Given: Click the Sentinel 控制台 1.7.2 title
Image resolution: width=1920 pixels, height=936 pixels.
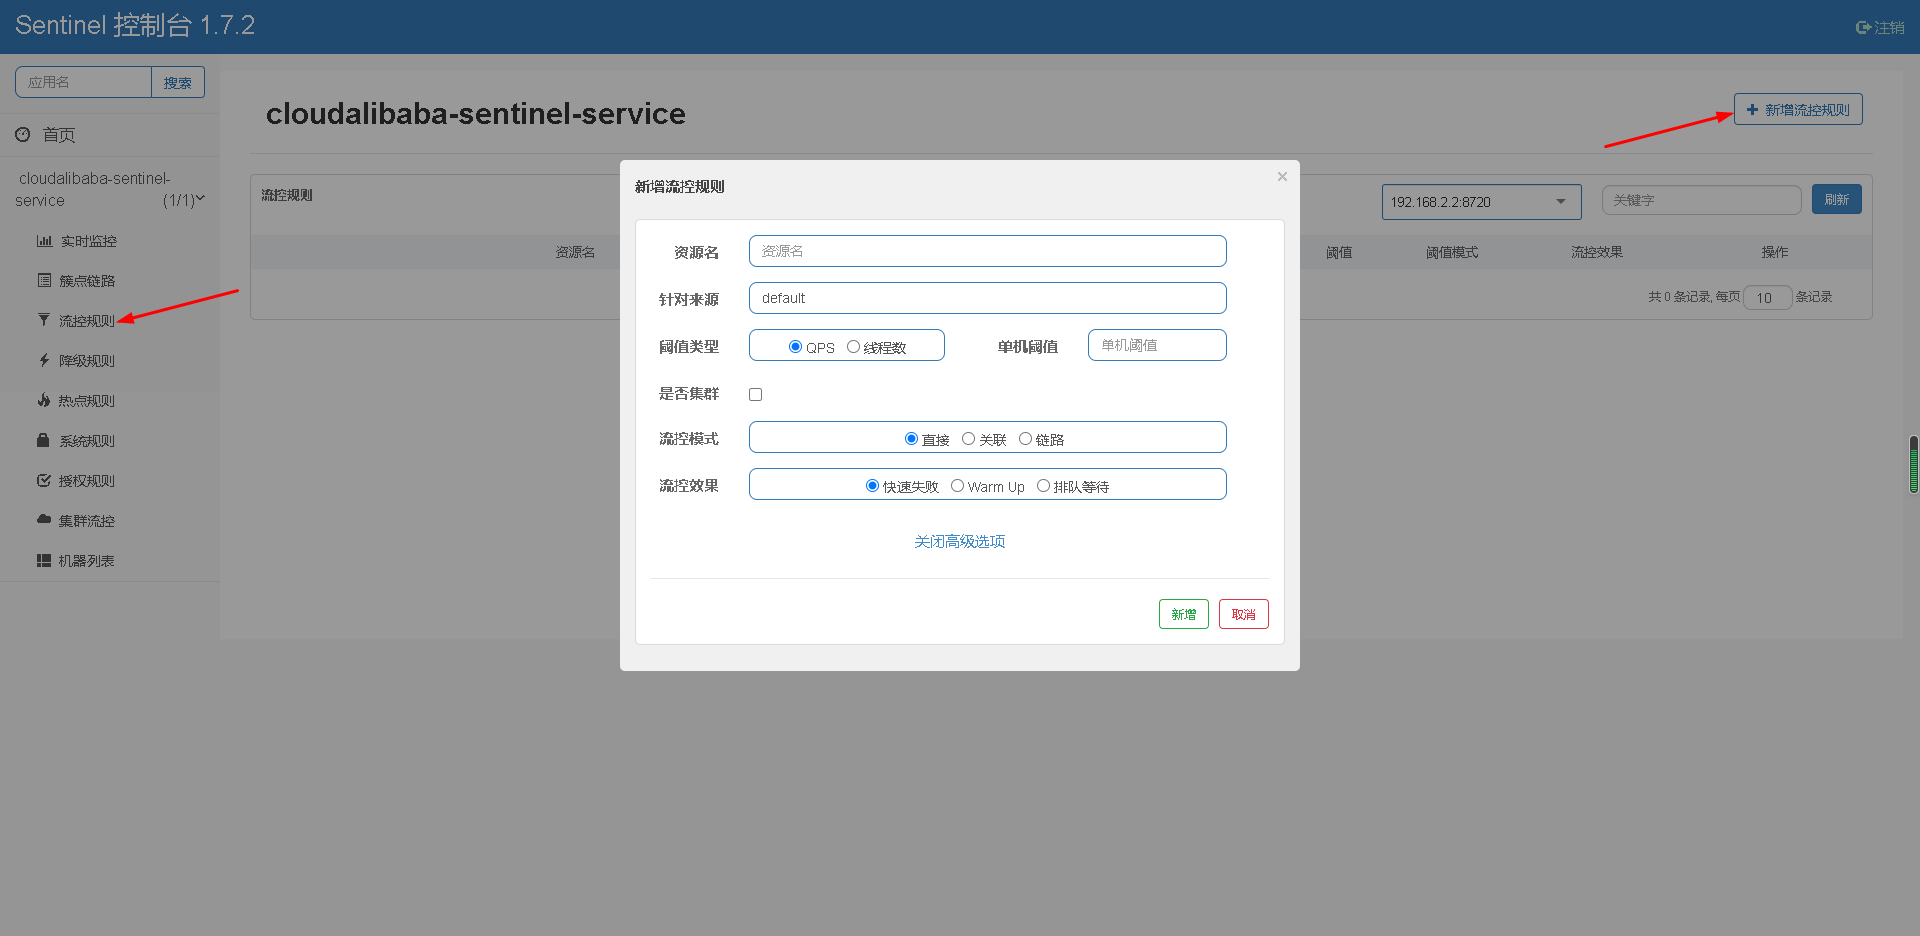Looking at the screenshot, I should [x=135, y=25].
